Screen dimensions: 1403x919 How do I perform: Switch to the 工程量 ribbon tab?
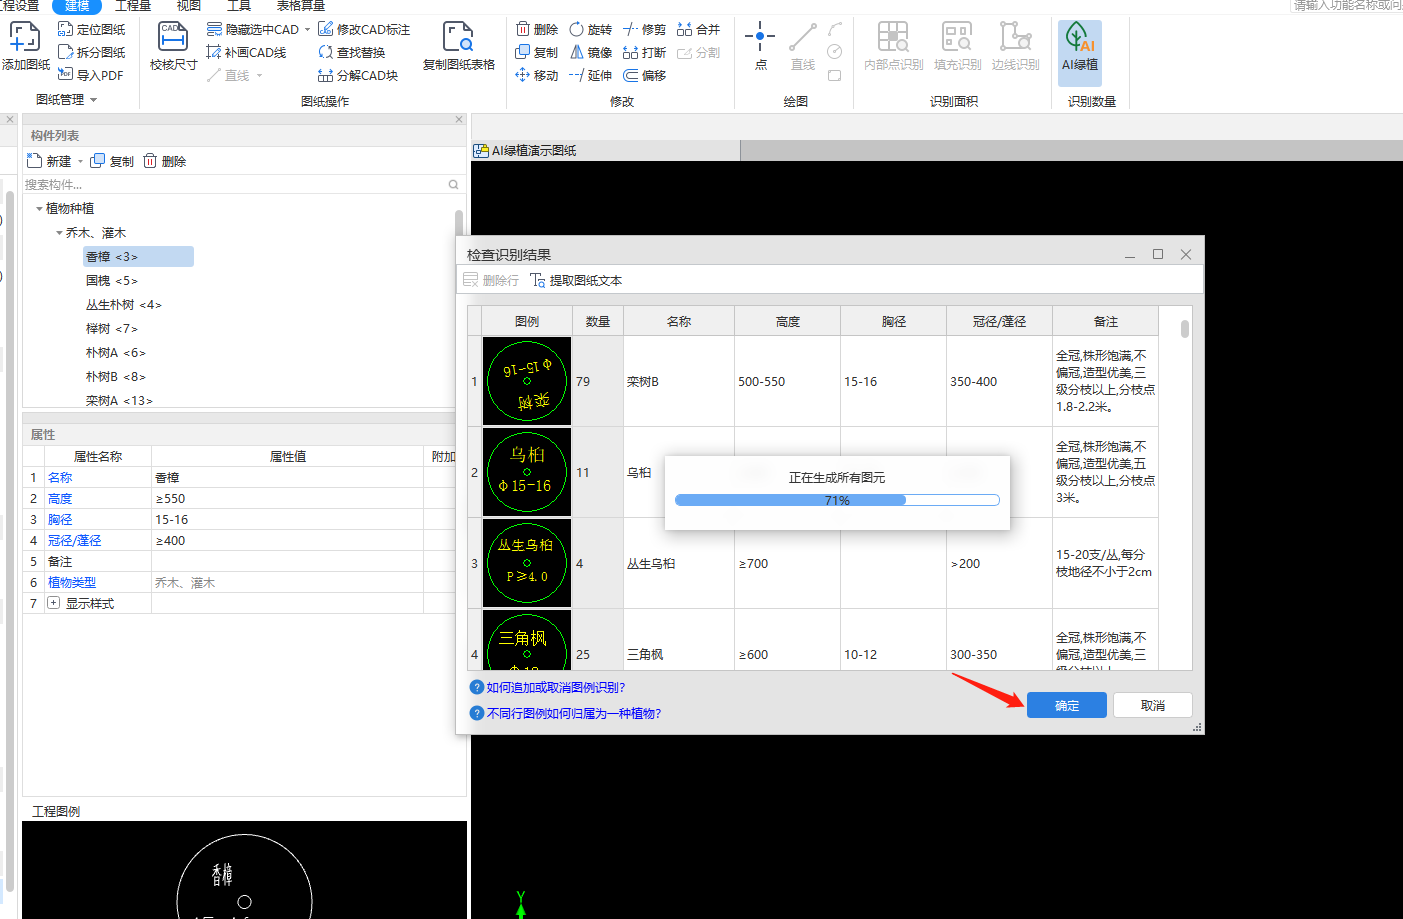pos(133,6)
